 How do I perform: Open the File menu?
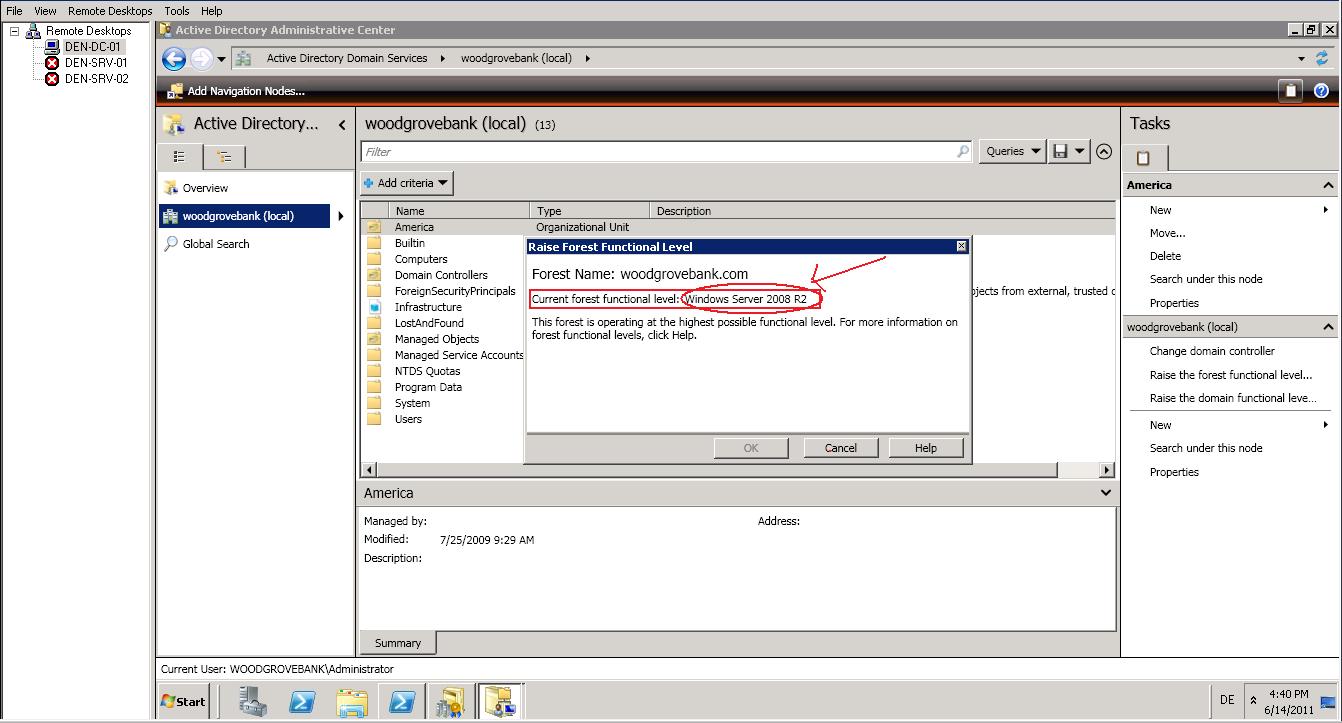(x=15, y=11)
